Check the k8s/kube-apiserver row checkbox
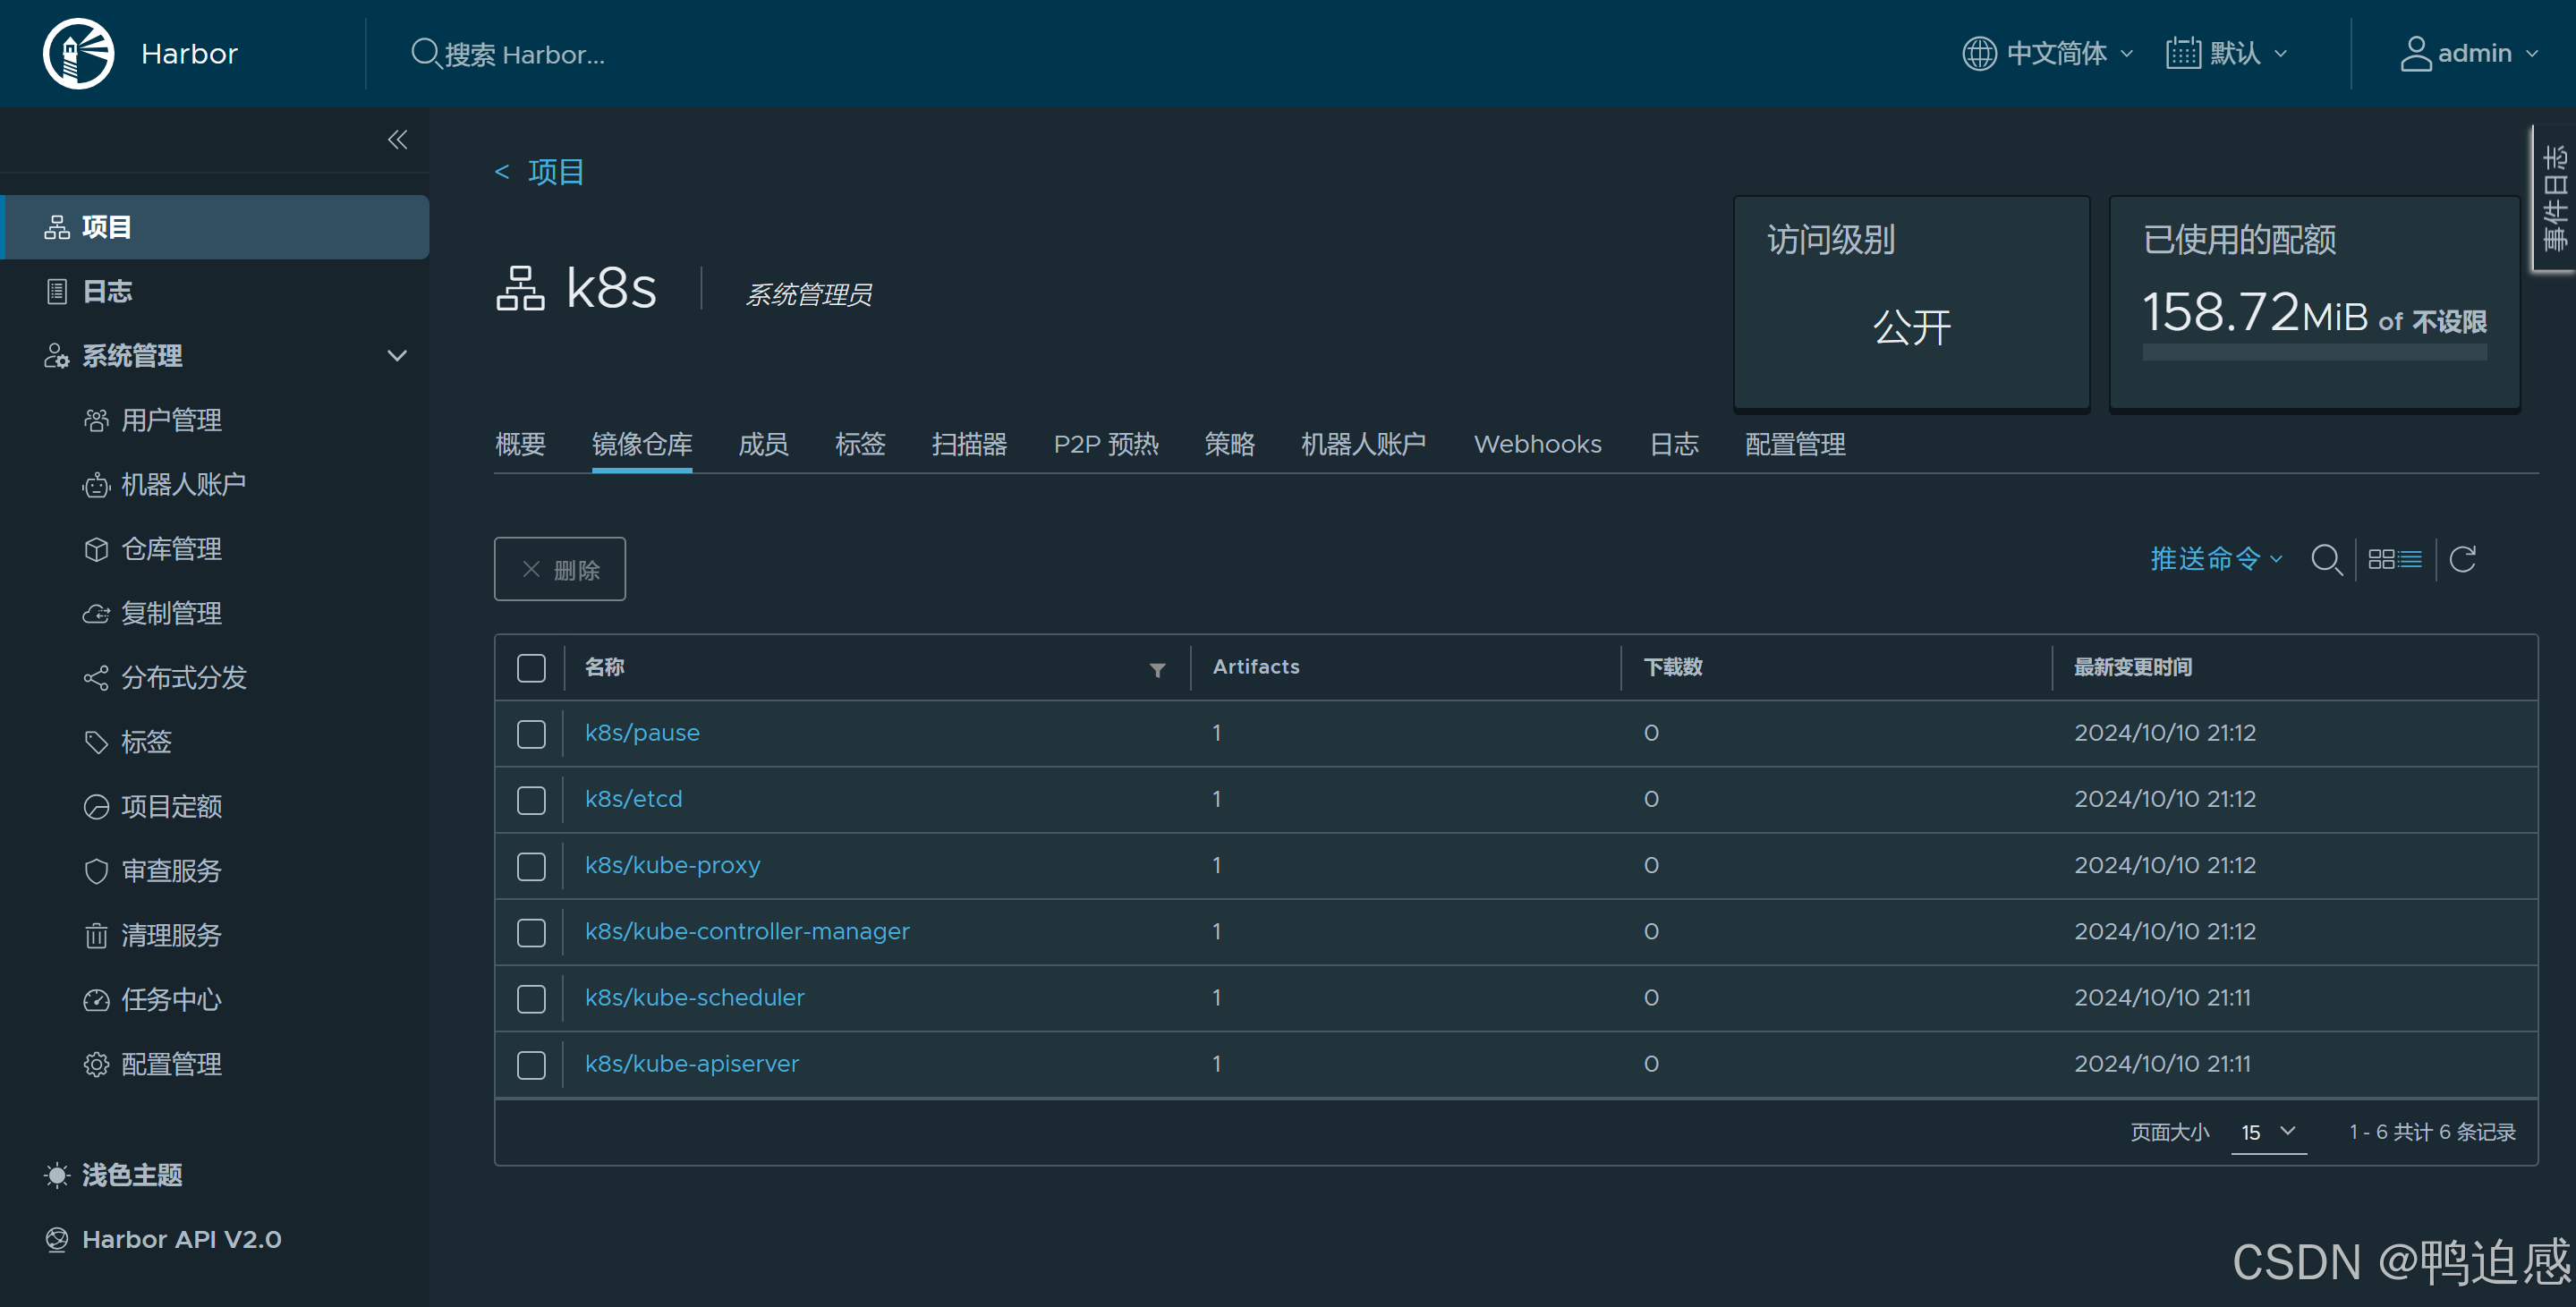Viewport: 2576px width, 1307px height. [531, 1065]
